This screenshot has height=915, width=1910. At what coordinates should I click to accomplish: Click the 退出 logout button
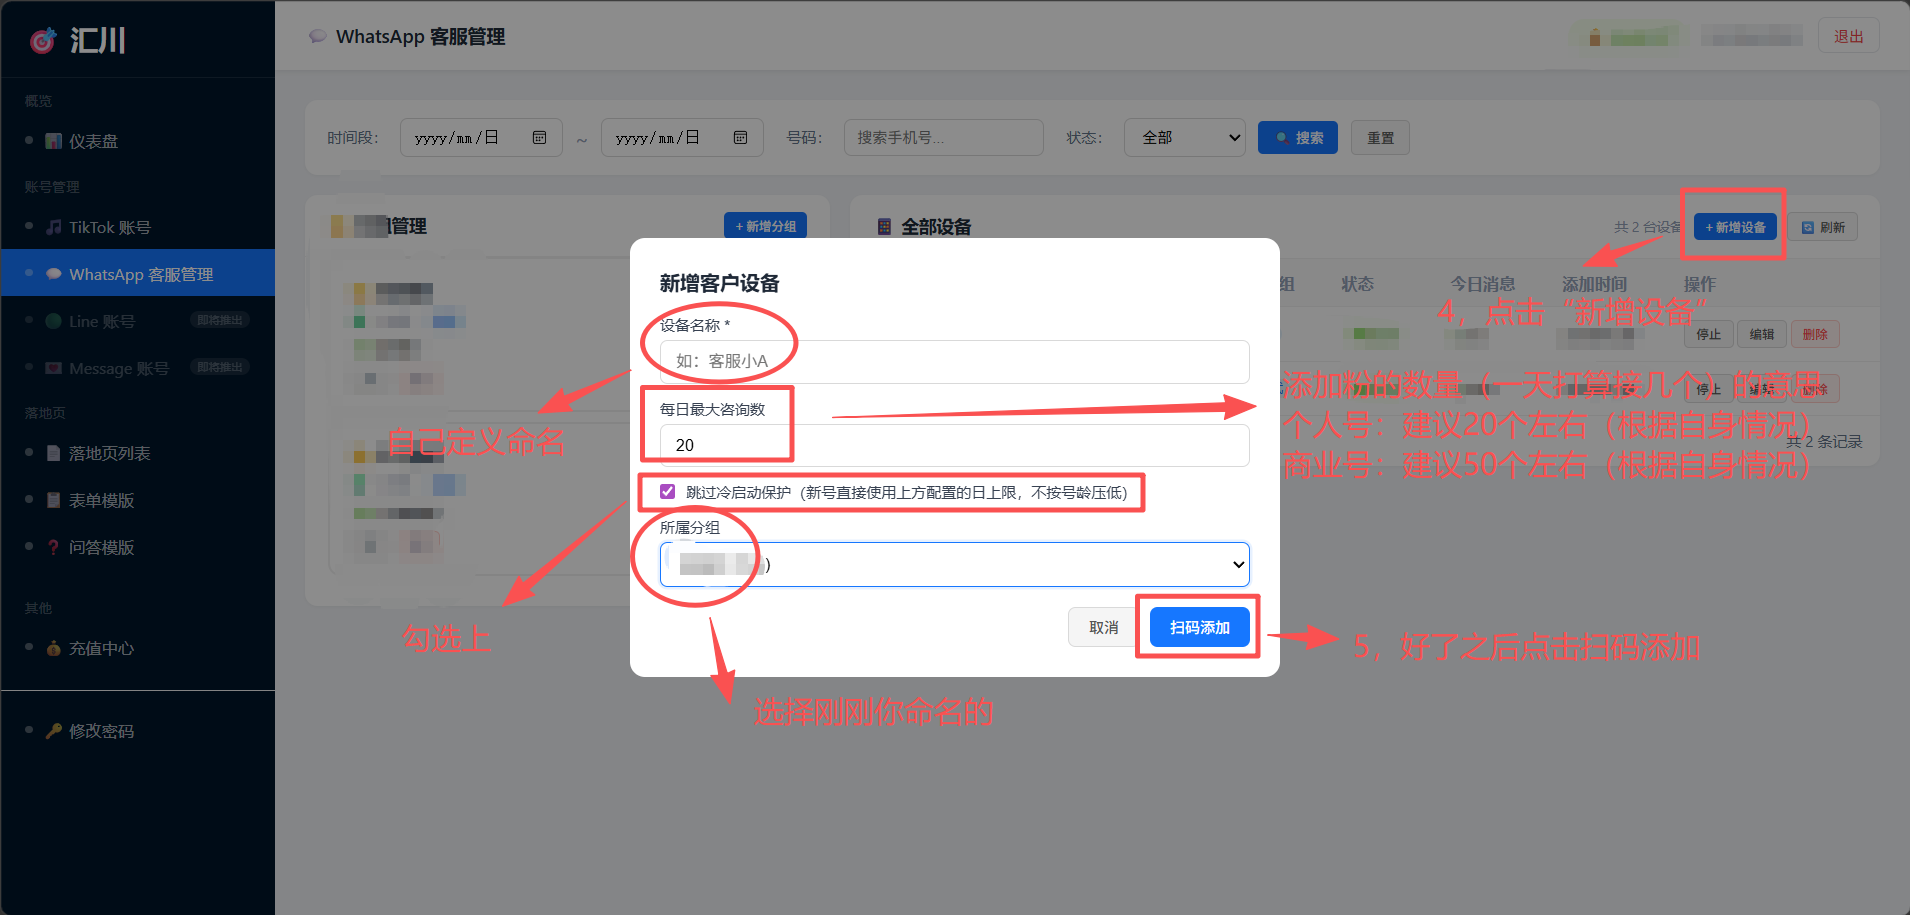point(1848,36)
